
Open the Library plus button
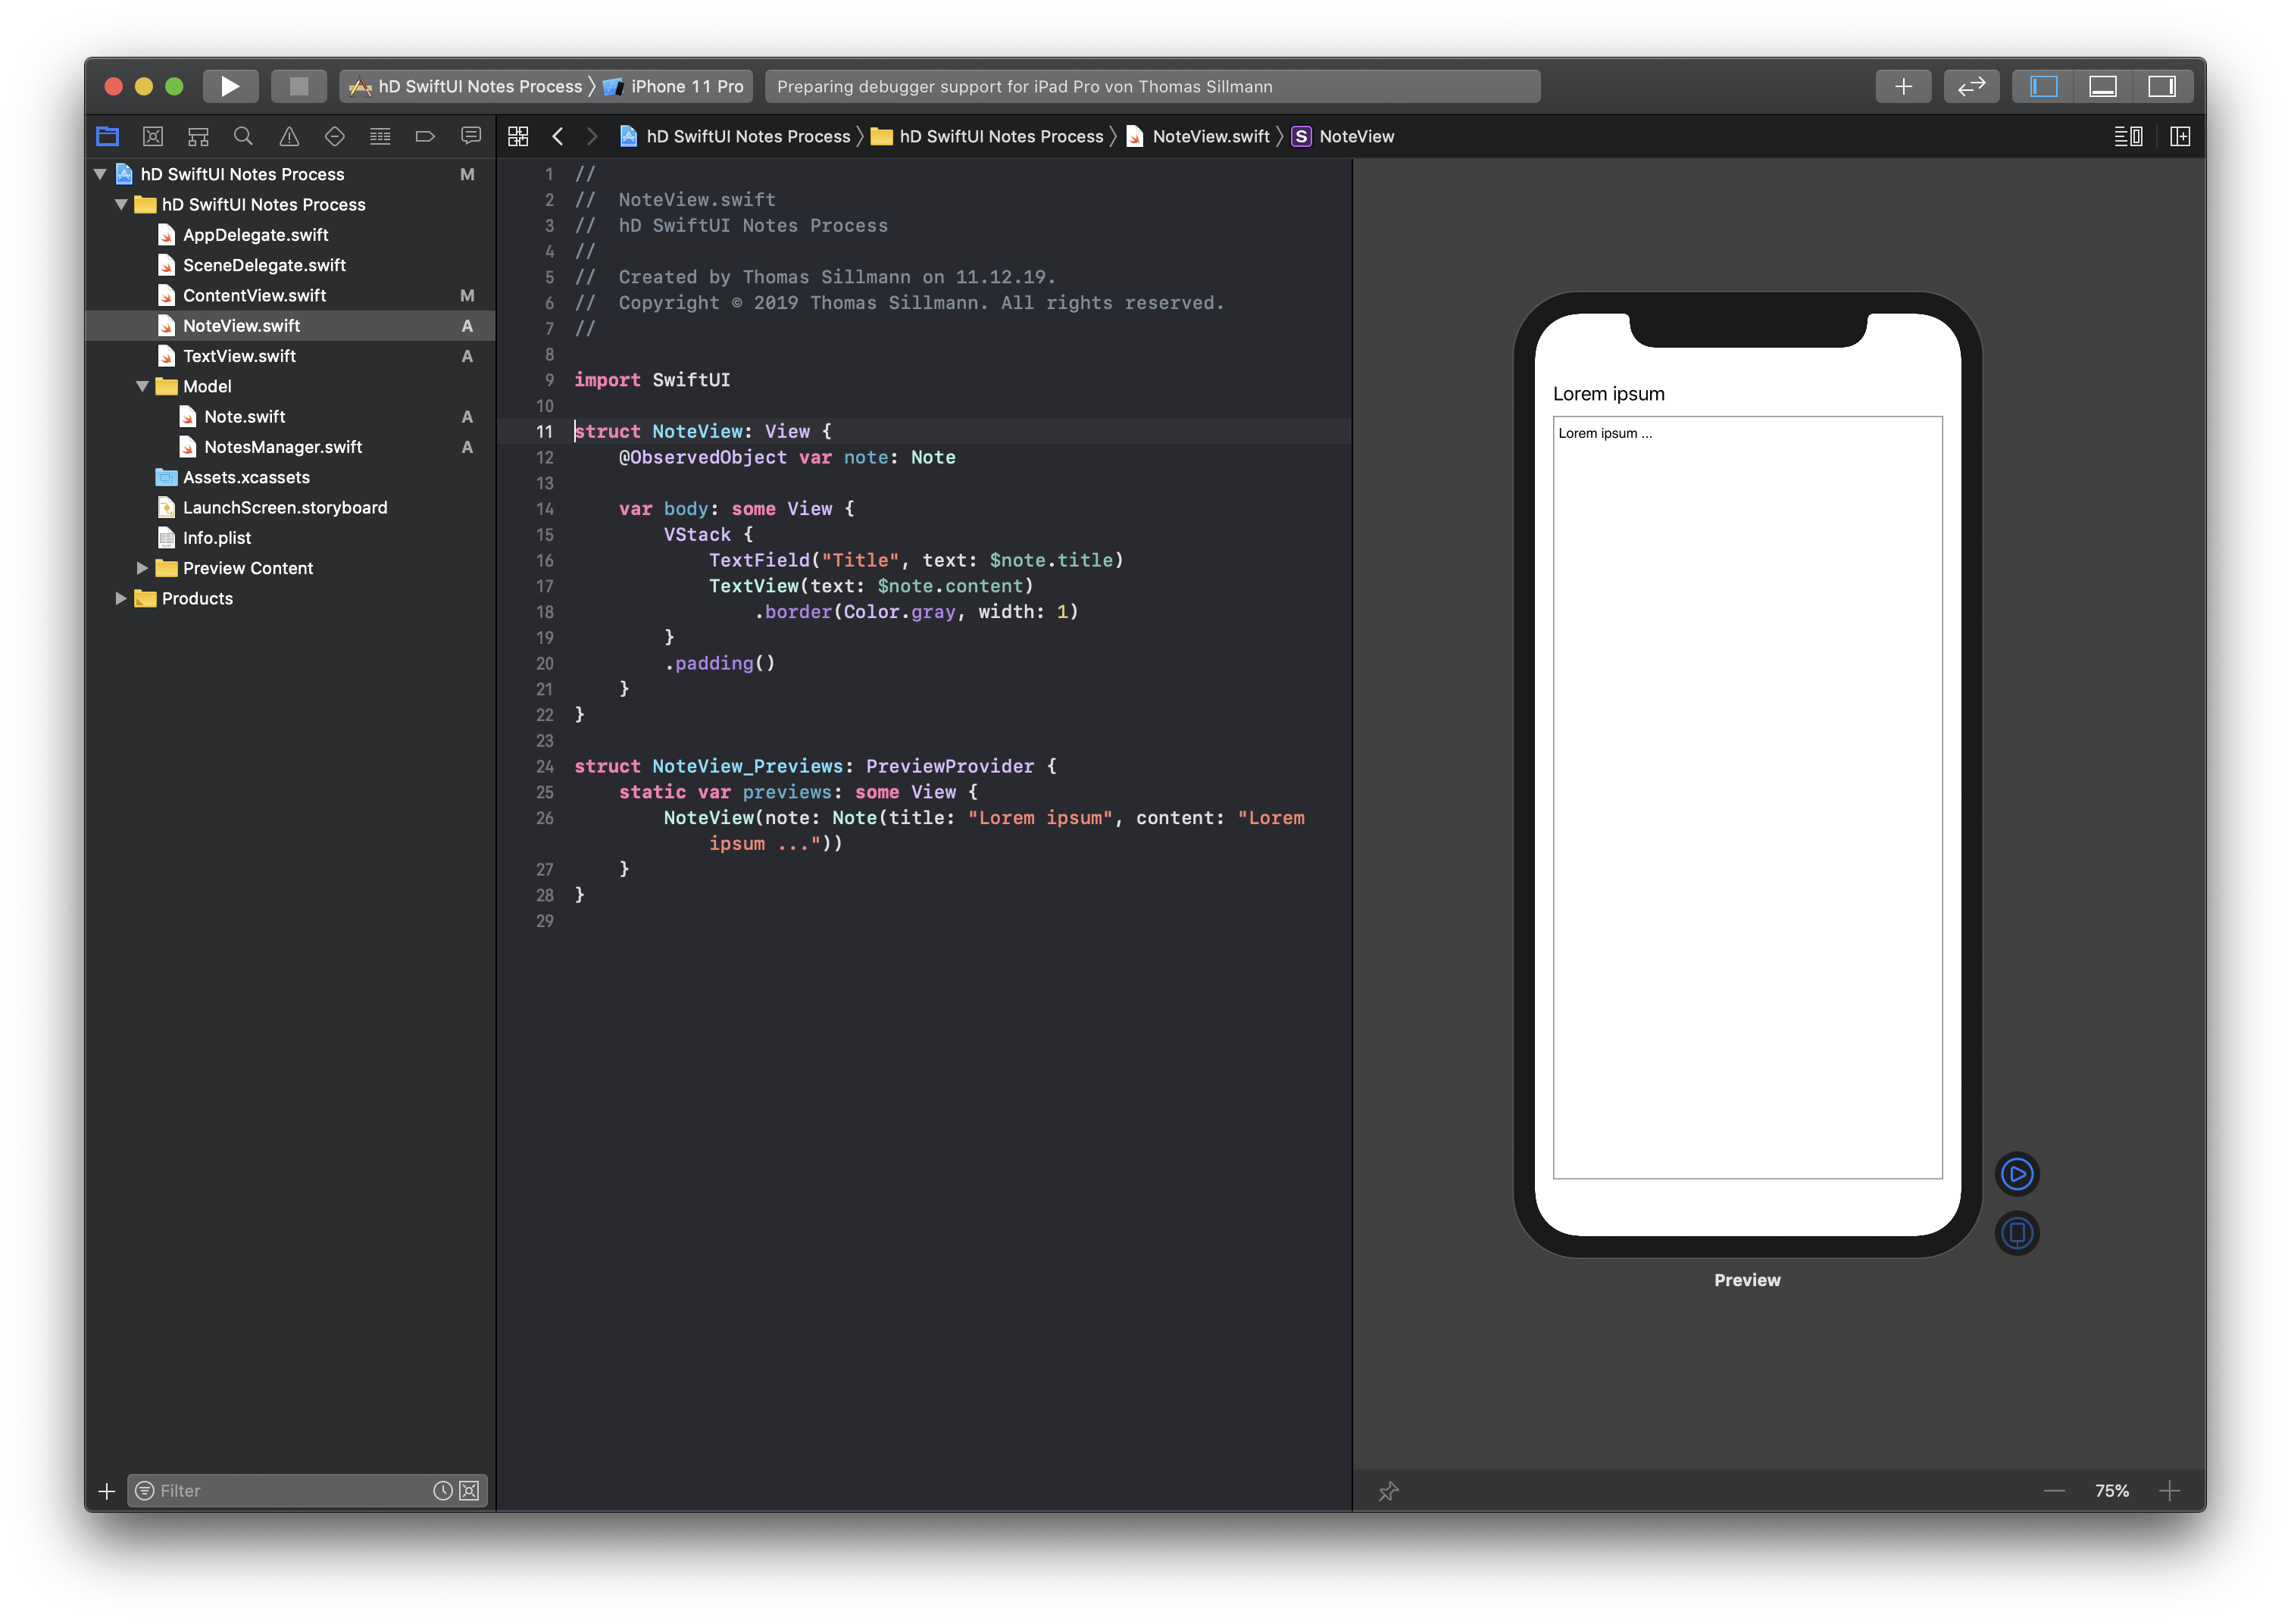[1903, 86]
